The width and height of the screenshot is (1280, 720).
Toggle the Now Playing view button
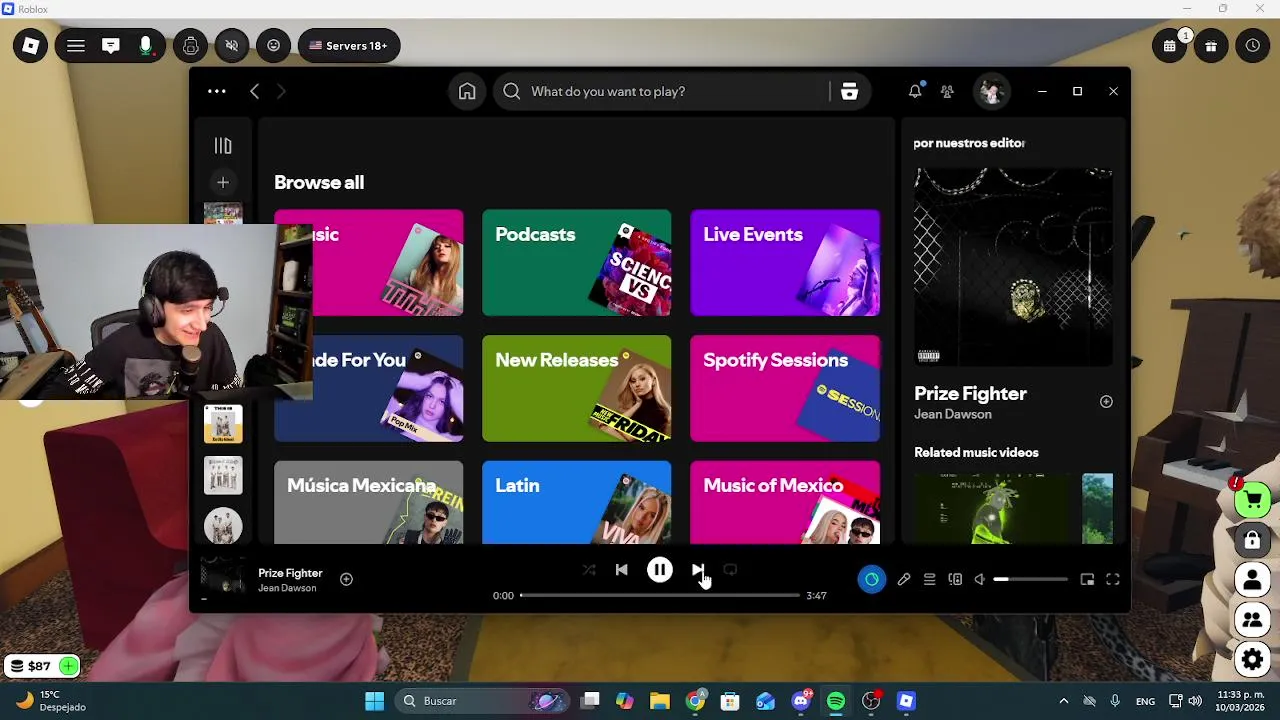(x=872, y=579)
